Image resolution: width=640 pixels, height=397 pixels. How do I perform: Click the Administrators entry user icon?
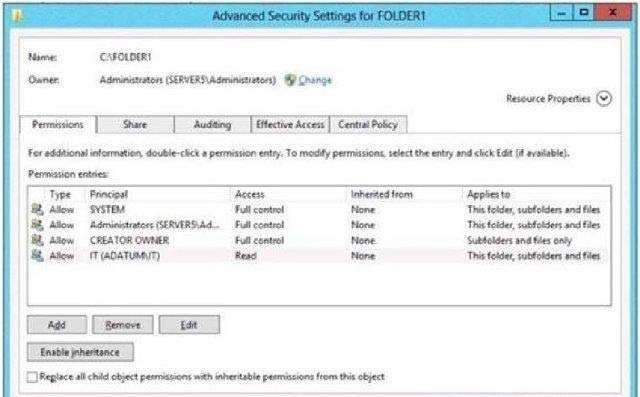(x=37, y=225)
